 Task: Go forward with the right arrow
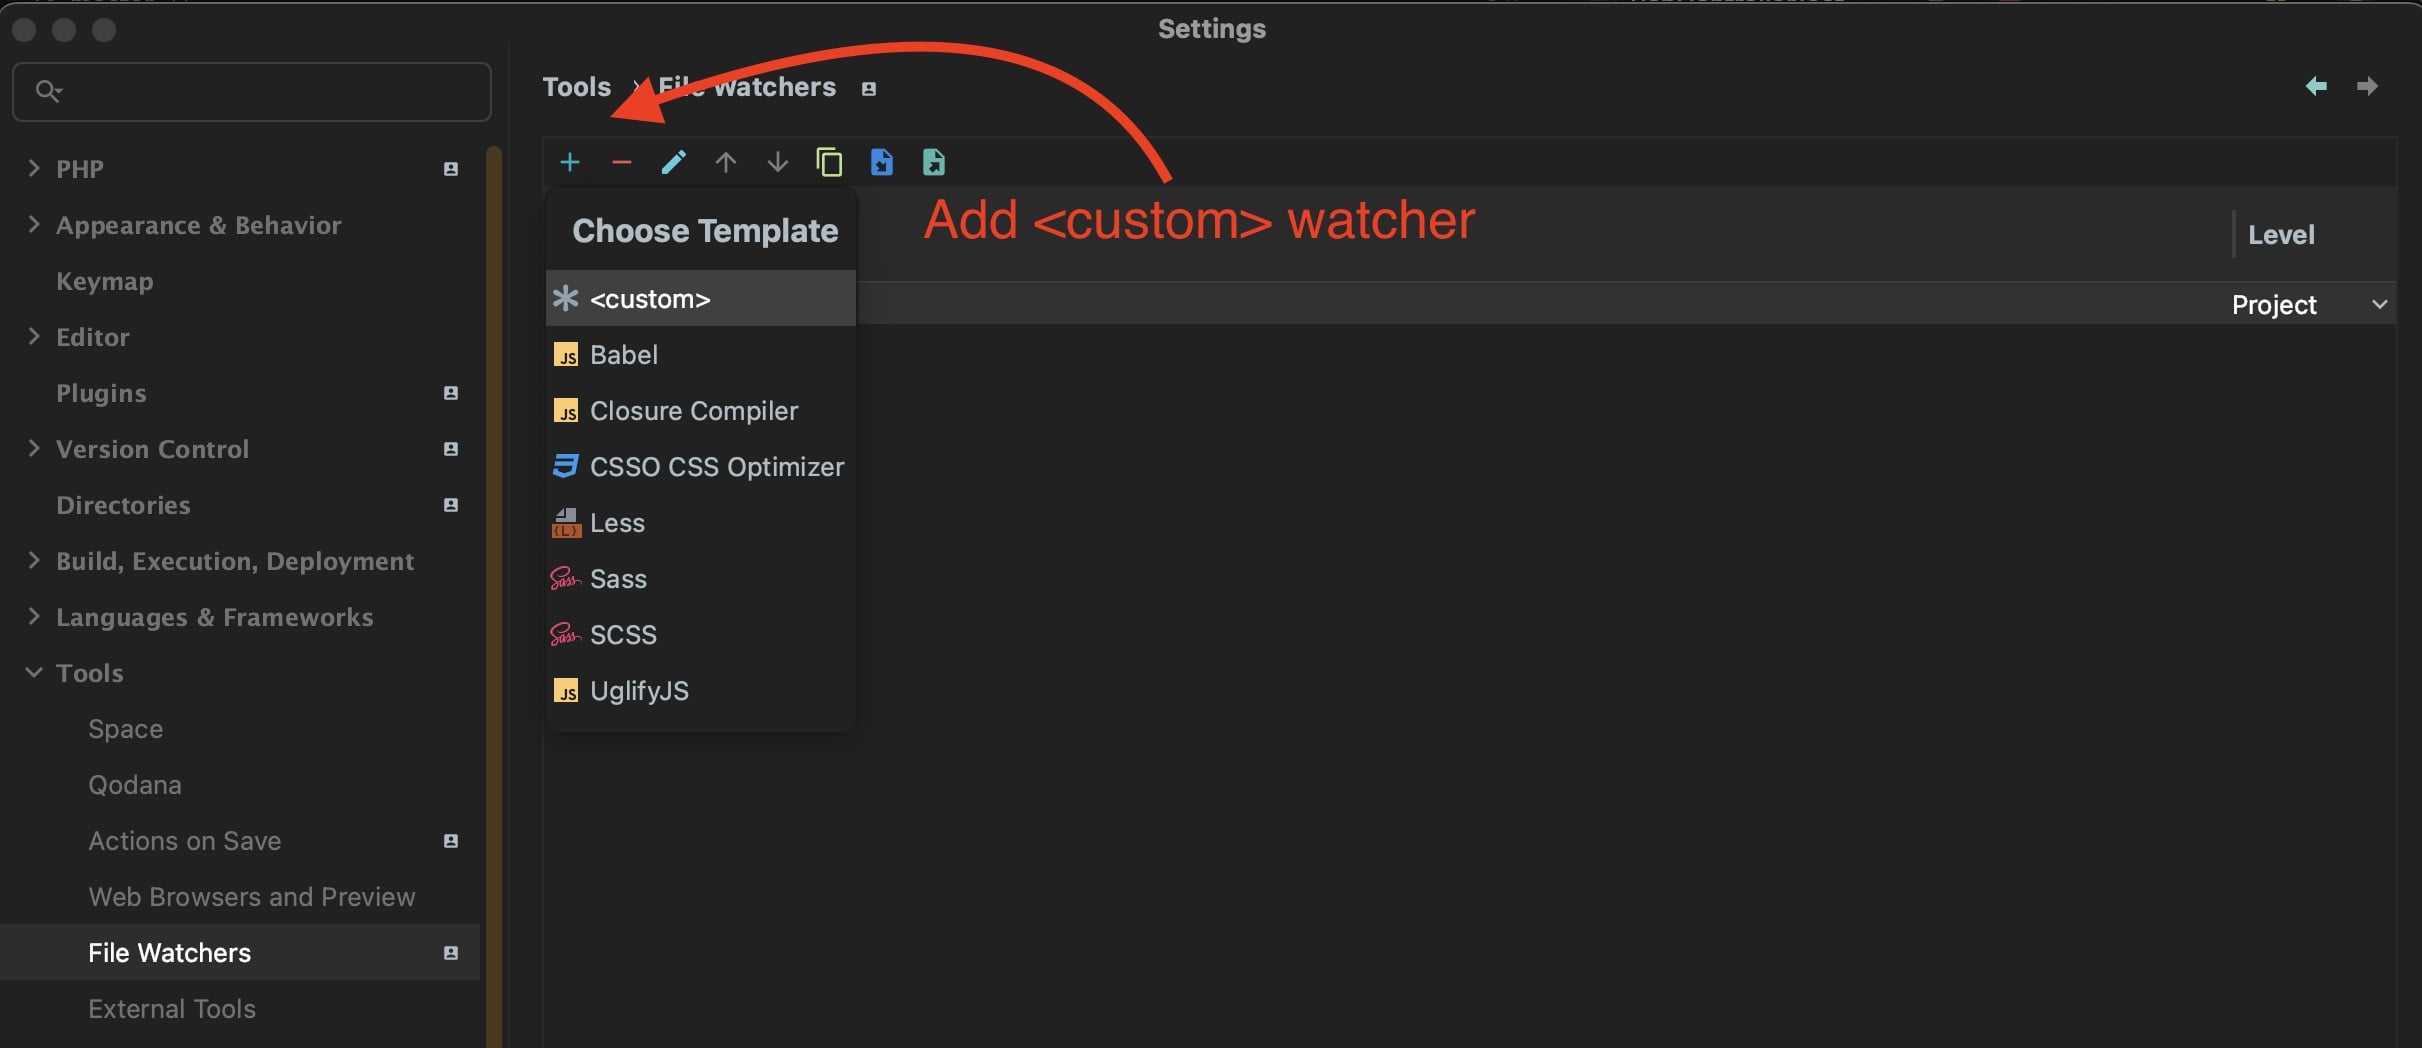(x=2367, y=86)
